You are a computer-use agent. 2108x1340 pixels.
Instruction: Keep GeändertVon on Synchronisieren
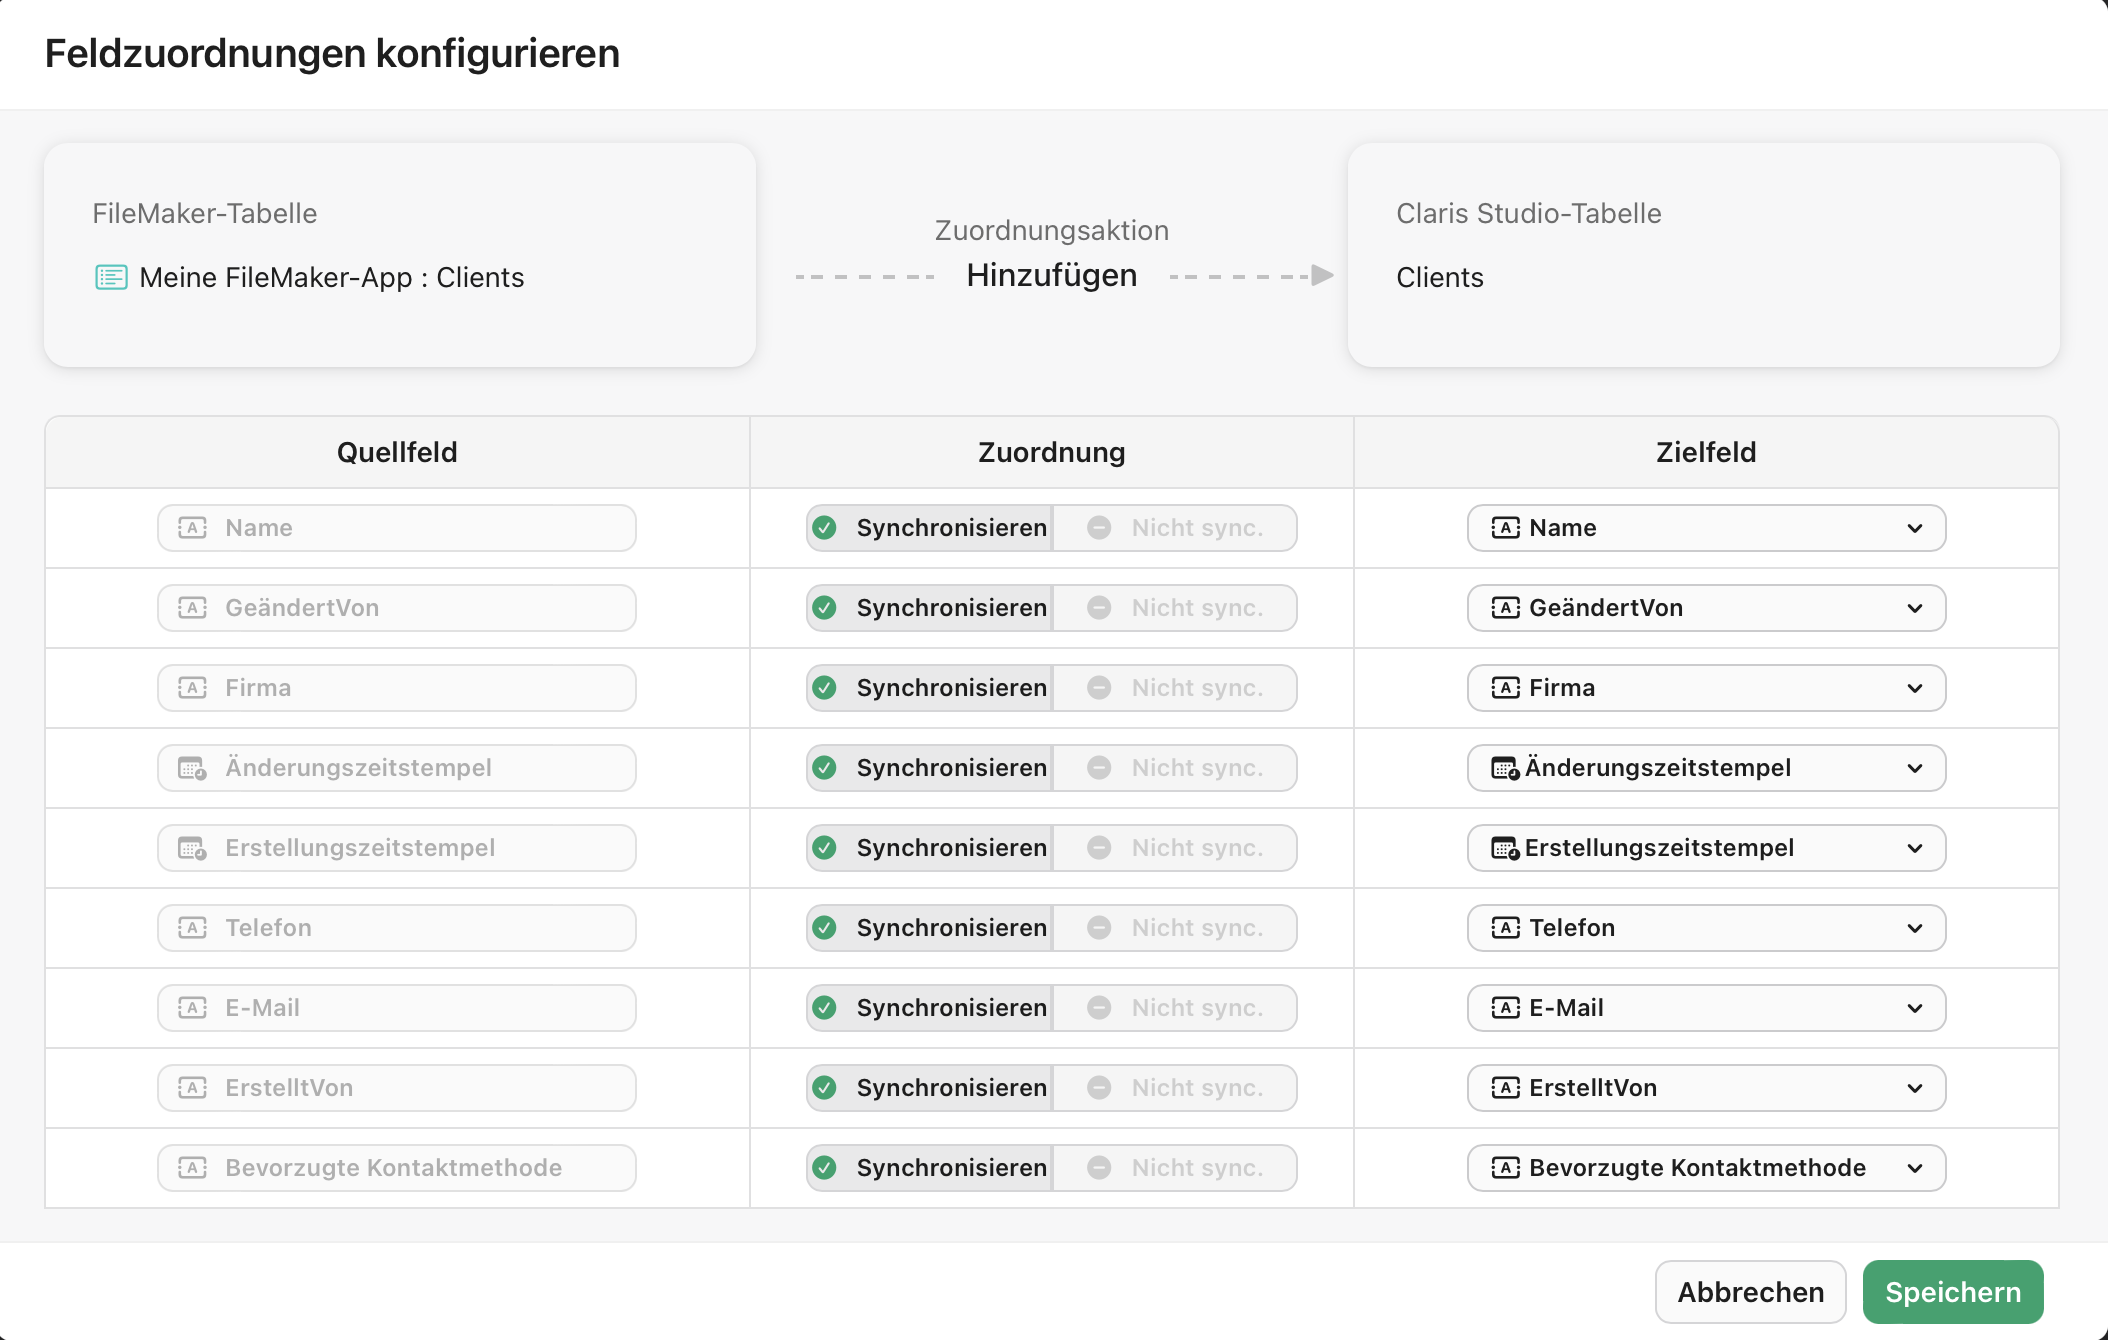coord(928,607)
